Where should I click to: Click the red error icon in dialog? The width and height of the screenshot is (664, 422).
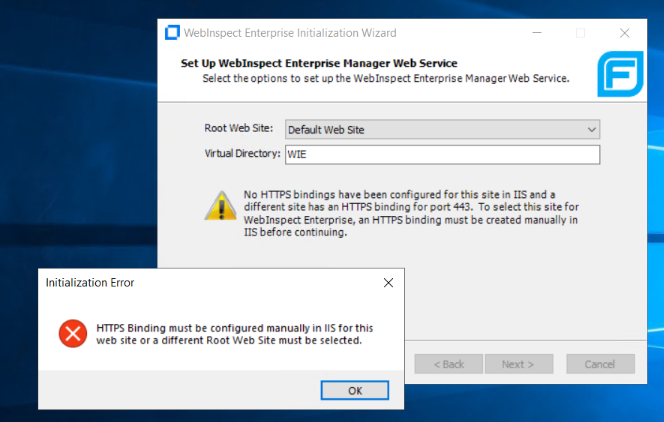(73, 334)
